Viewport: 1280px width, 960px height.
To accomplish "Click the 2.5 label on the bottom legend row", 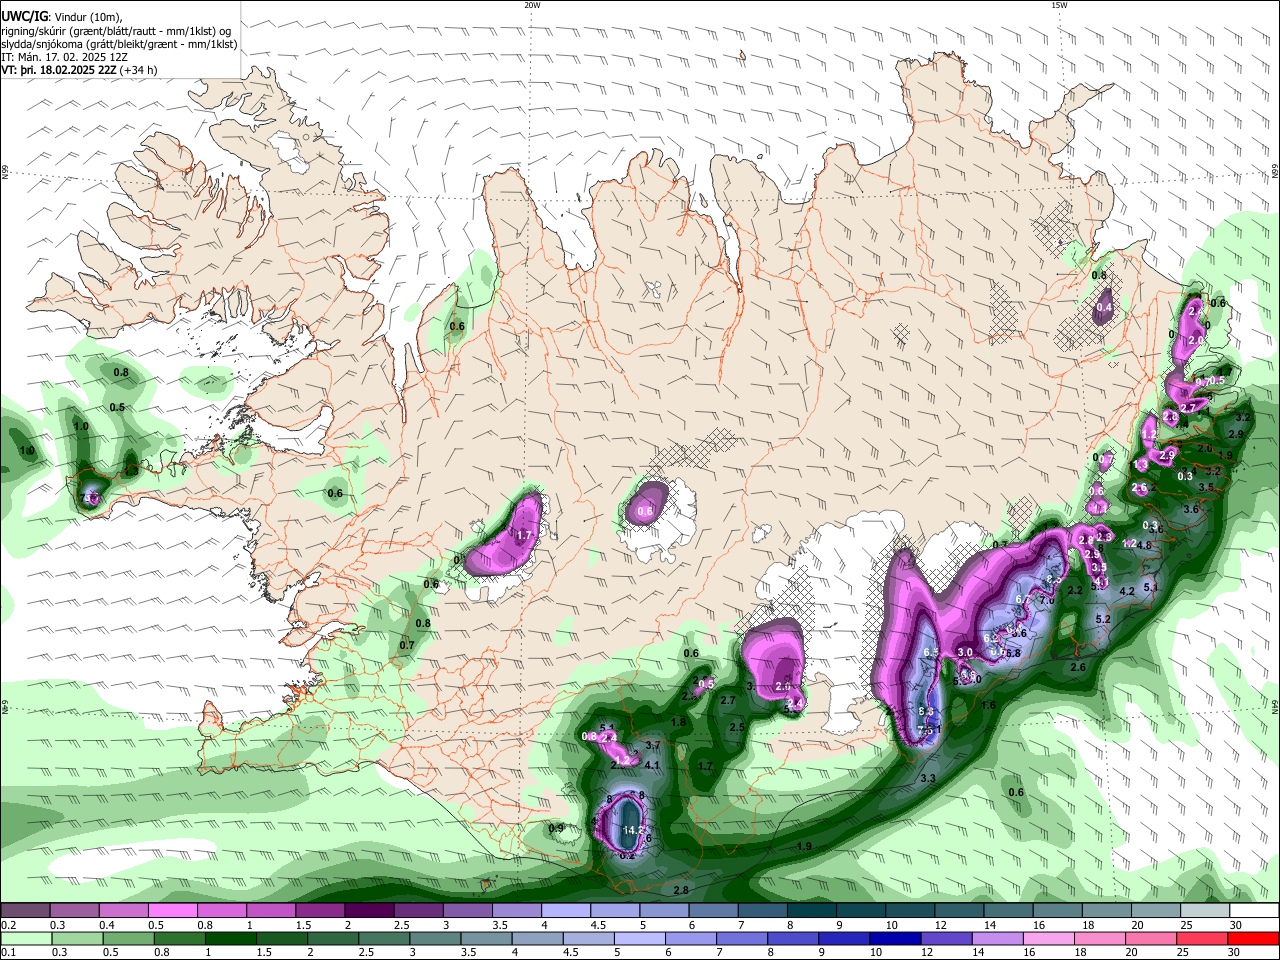I will pyautogui.click(x=368, y=953).
